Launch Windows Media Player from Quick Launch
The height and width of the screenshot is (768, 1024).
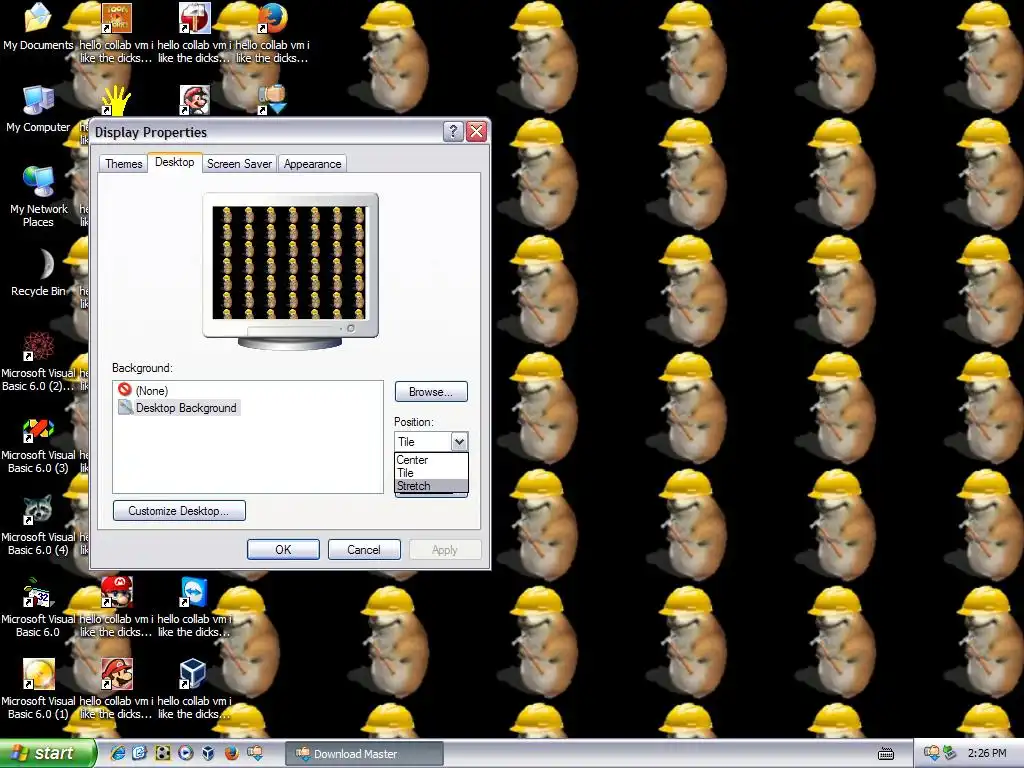click(185, 753)
